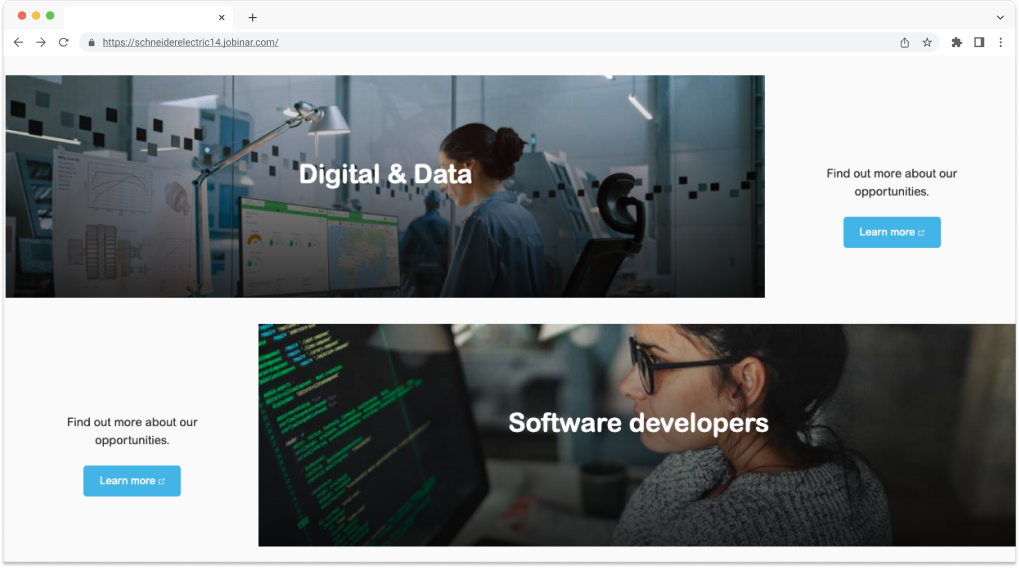The width and height of the screenshot is (1019, 568).
Task: Click the padlock site security icon
Action: pos(92,42)
